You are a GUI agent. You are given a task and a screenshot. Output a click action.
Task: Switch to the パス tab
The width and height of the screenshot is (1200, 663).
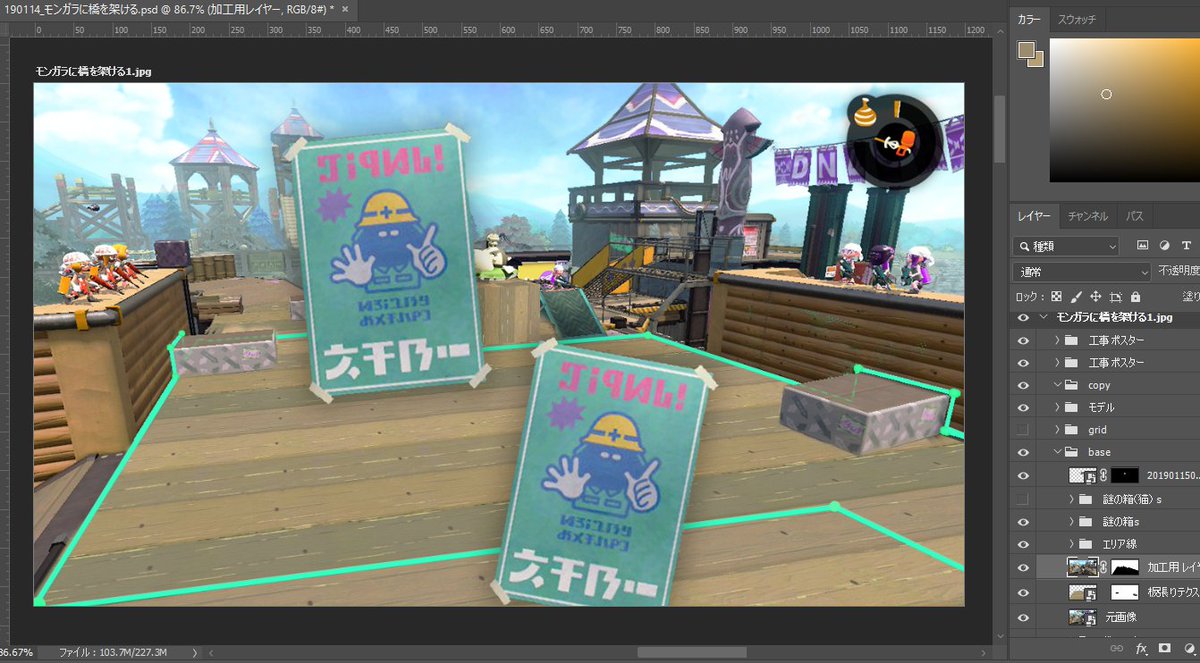click(1135, 215)
